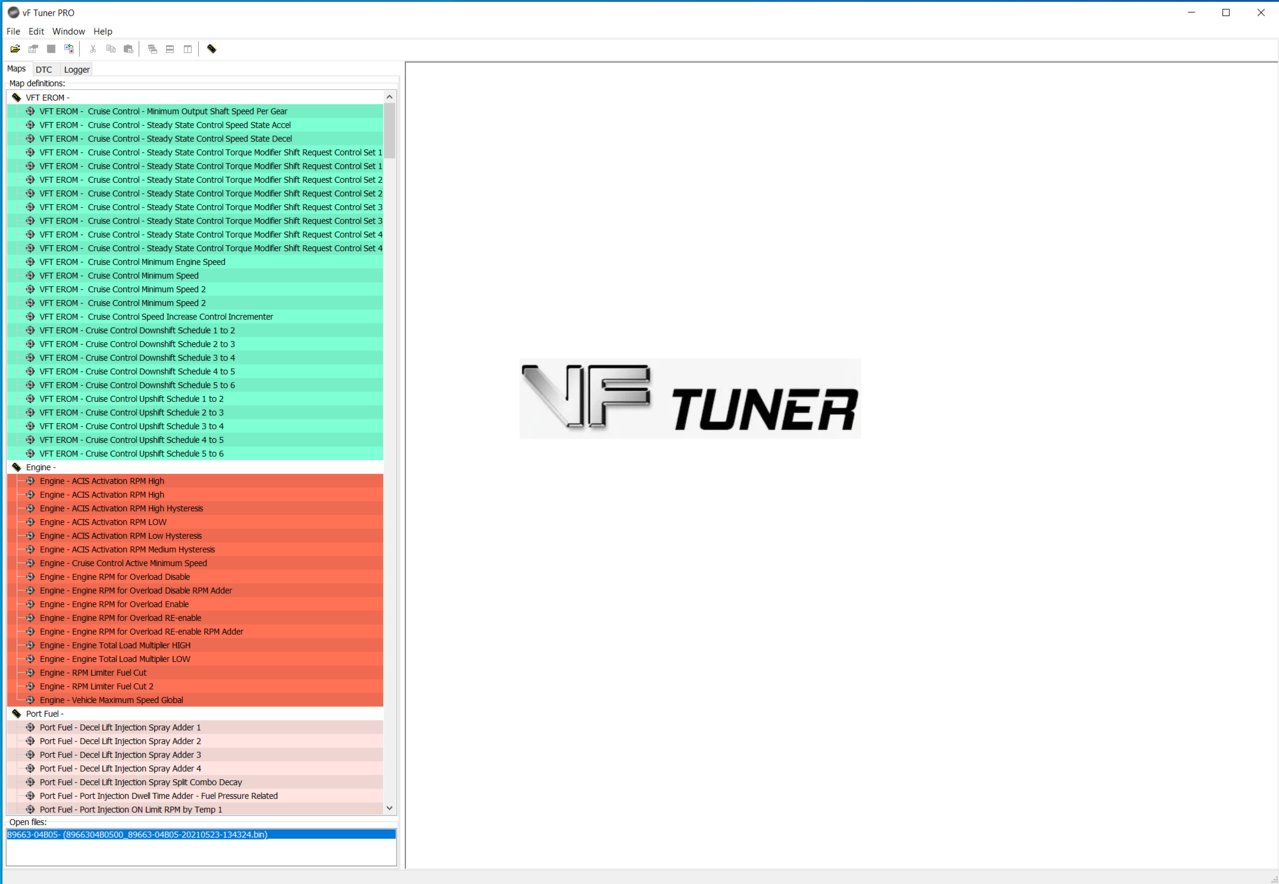Click the map list scrollbar up arrow
This screenshot has height=884, width=1279.
[x=390, y=97]
